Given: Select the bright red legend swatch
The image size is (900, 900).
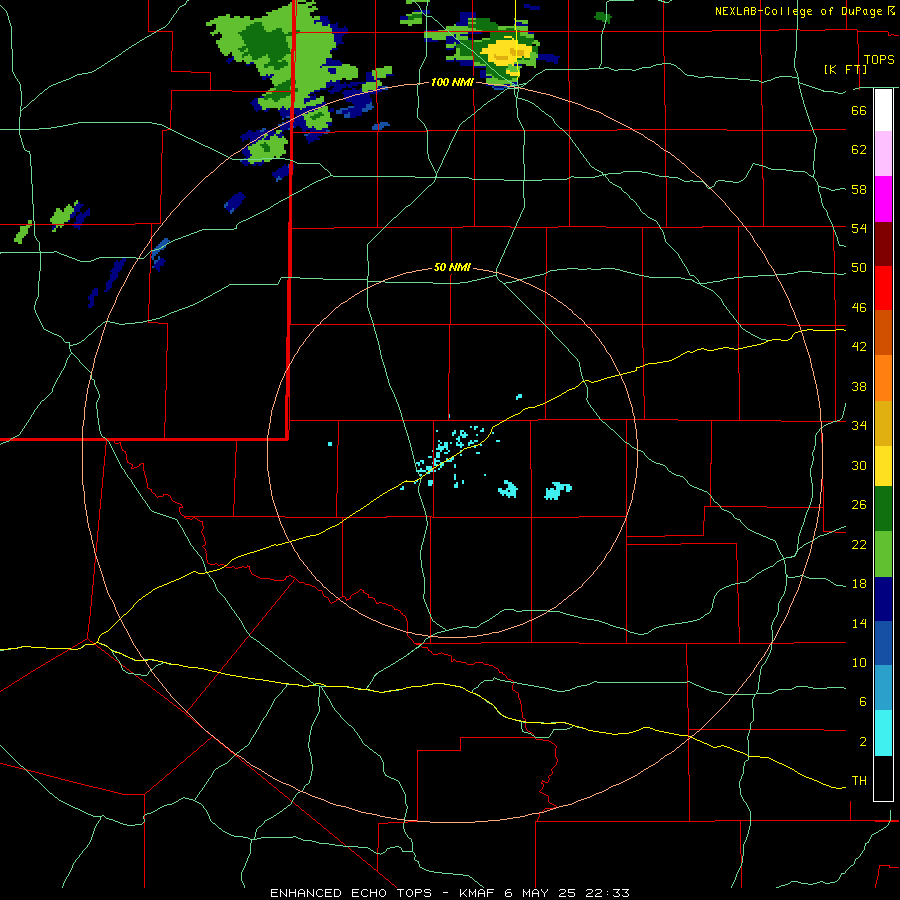Looking at the screenshot, I should [883, 288].
